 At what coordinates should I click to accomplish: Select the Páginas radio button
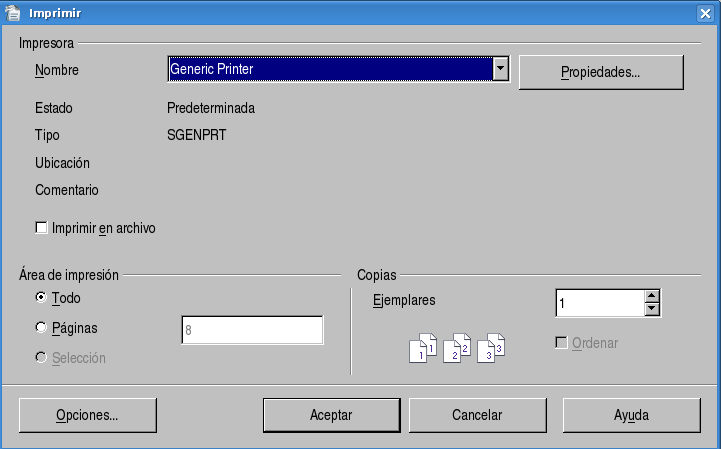point(41,327)
